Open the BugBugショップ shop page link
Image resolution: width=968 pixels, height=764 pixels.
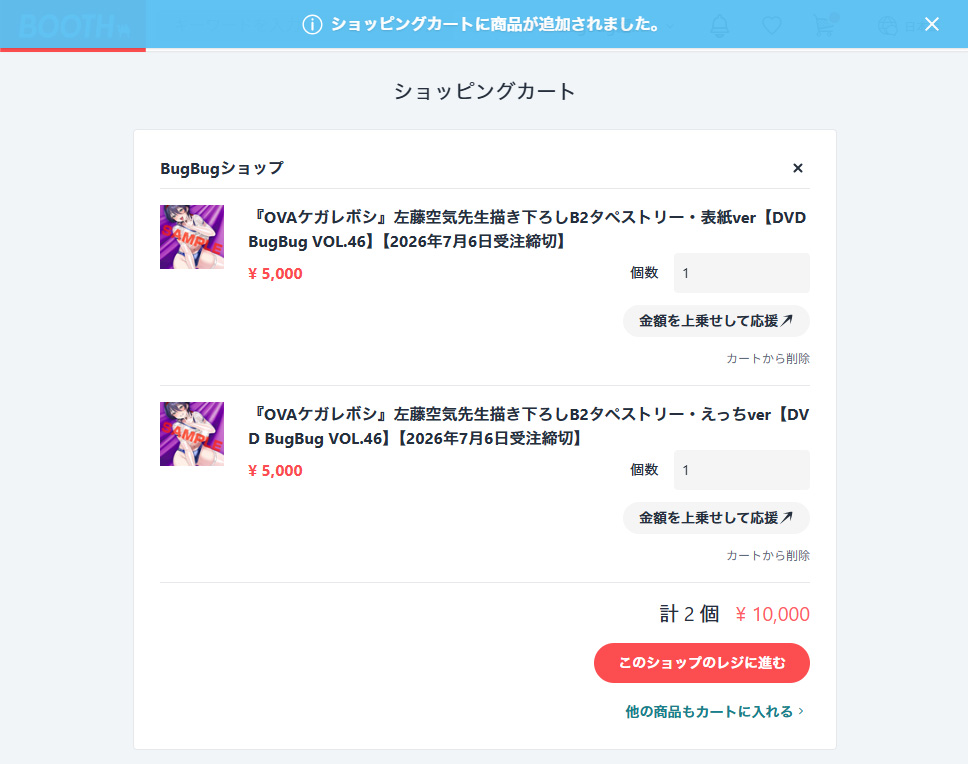(221, 168)
